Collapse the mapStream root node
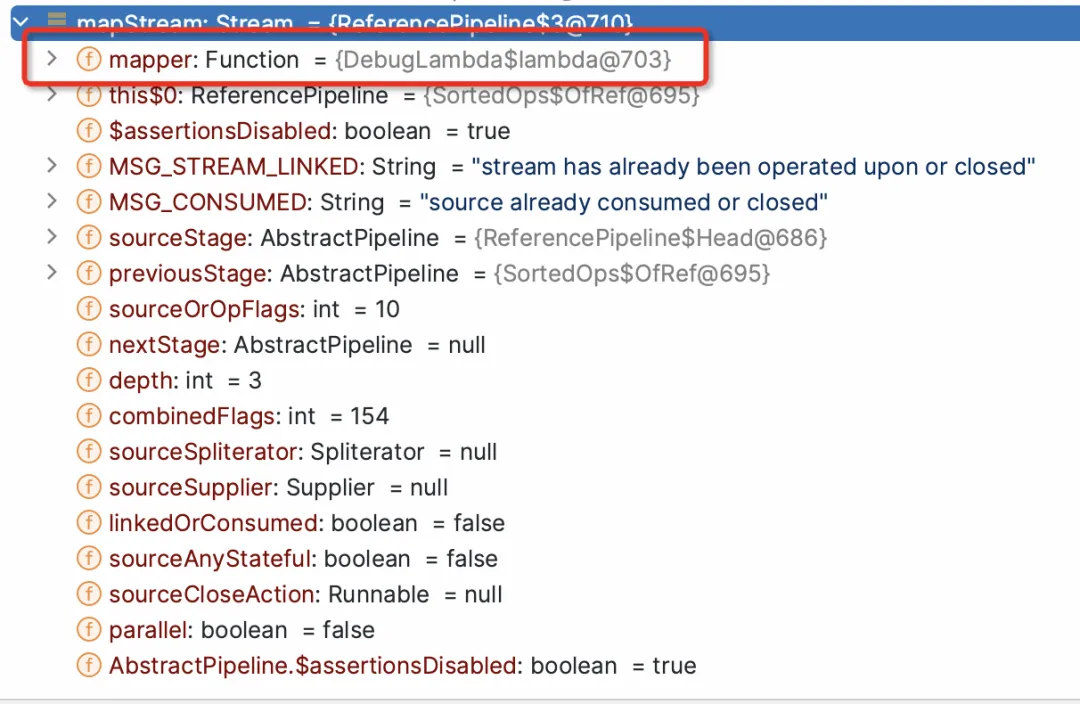1080x704 pixels. [21, 22]
